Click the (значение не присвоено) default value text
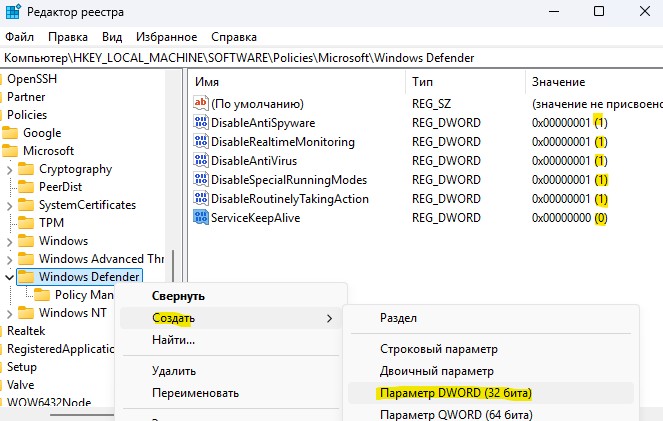The width and height of the screenshot is (663, 421). 597,104
